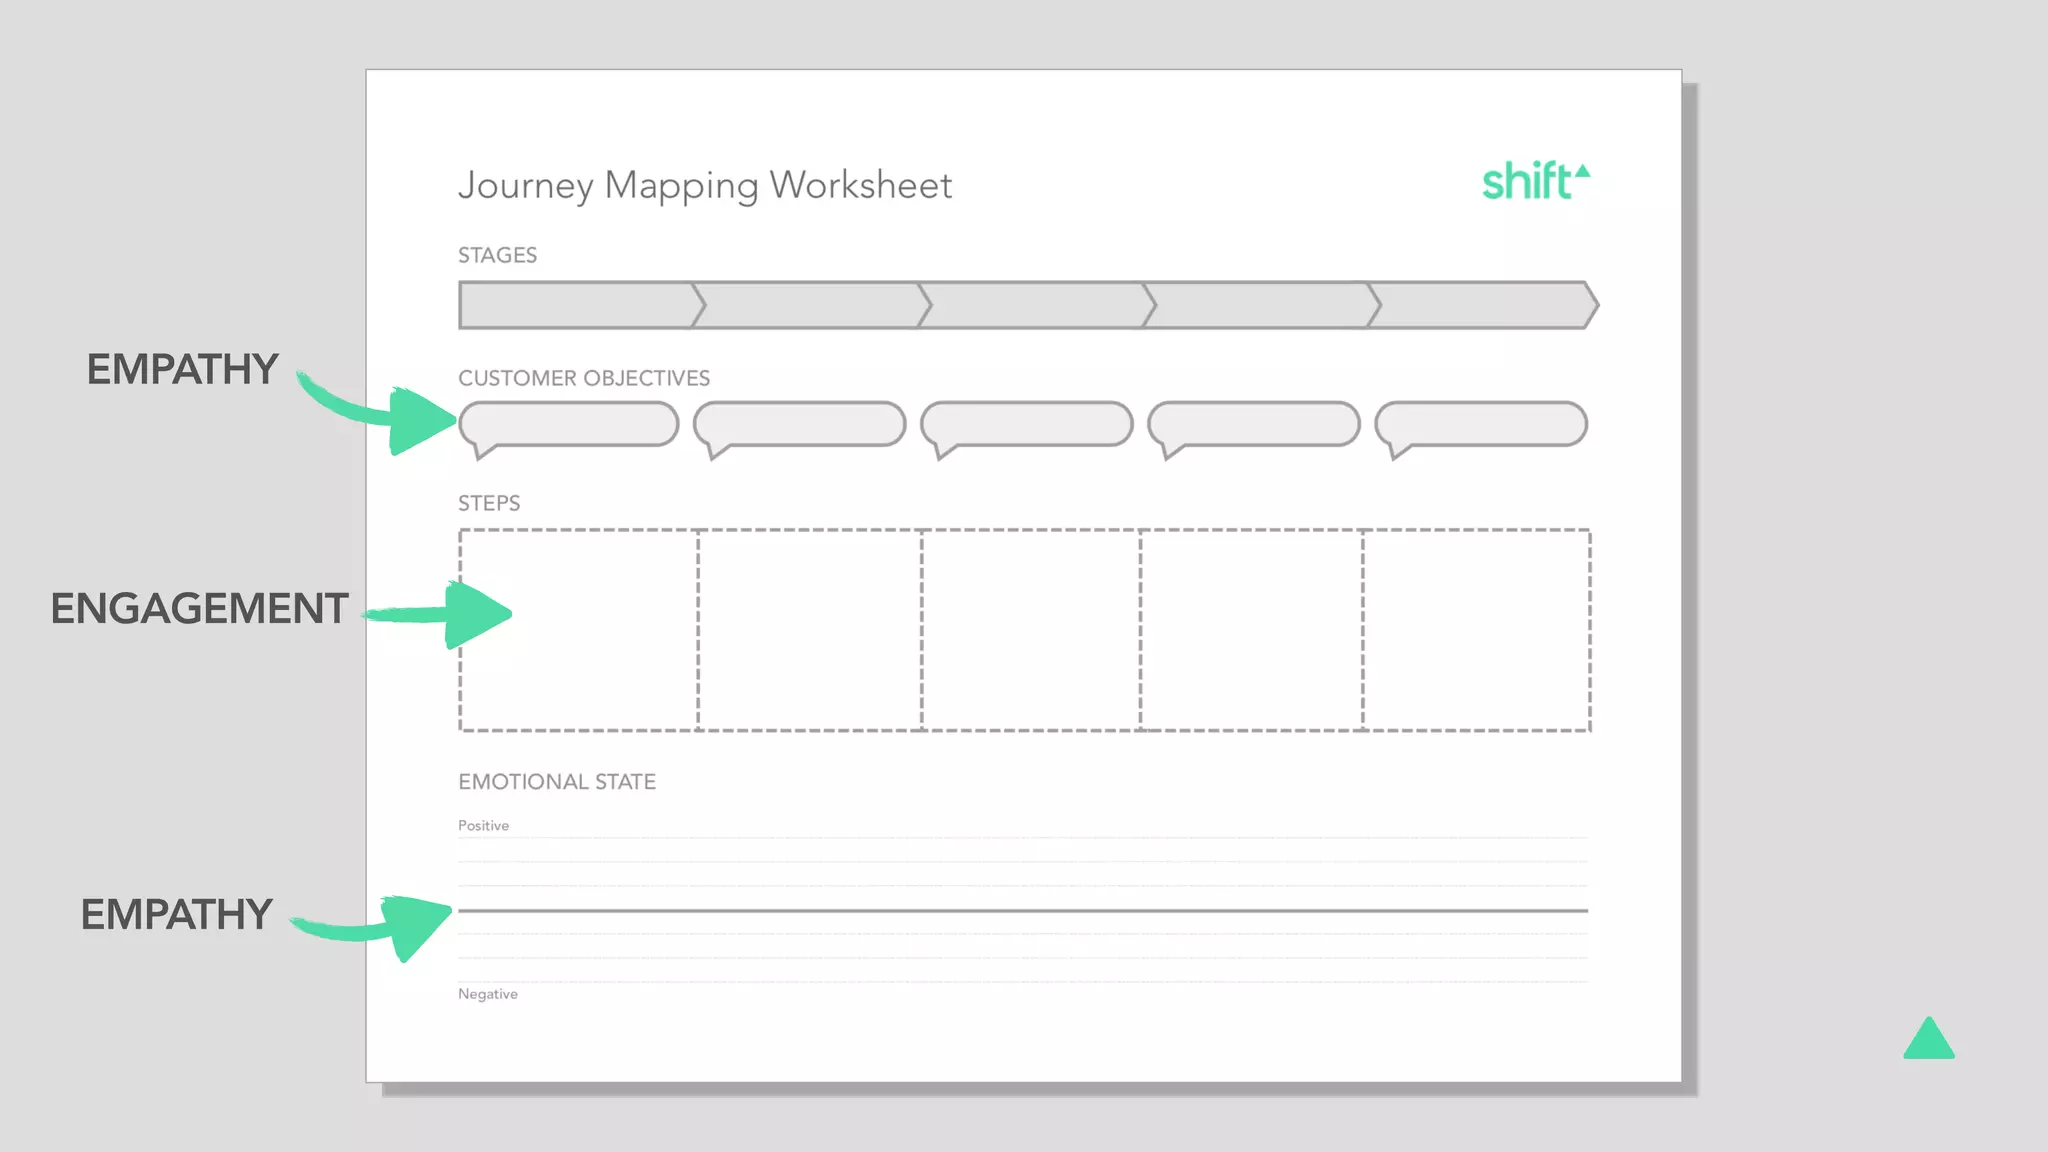Click the second customer objective speech bubble
Screen dimensions: 2048x1152
pos(800,424)
